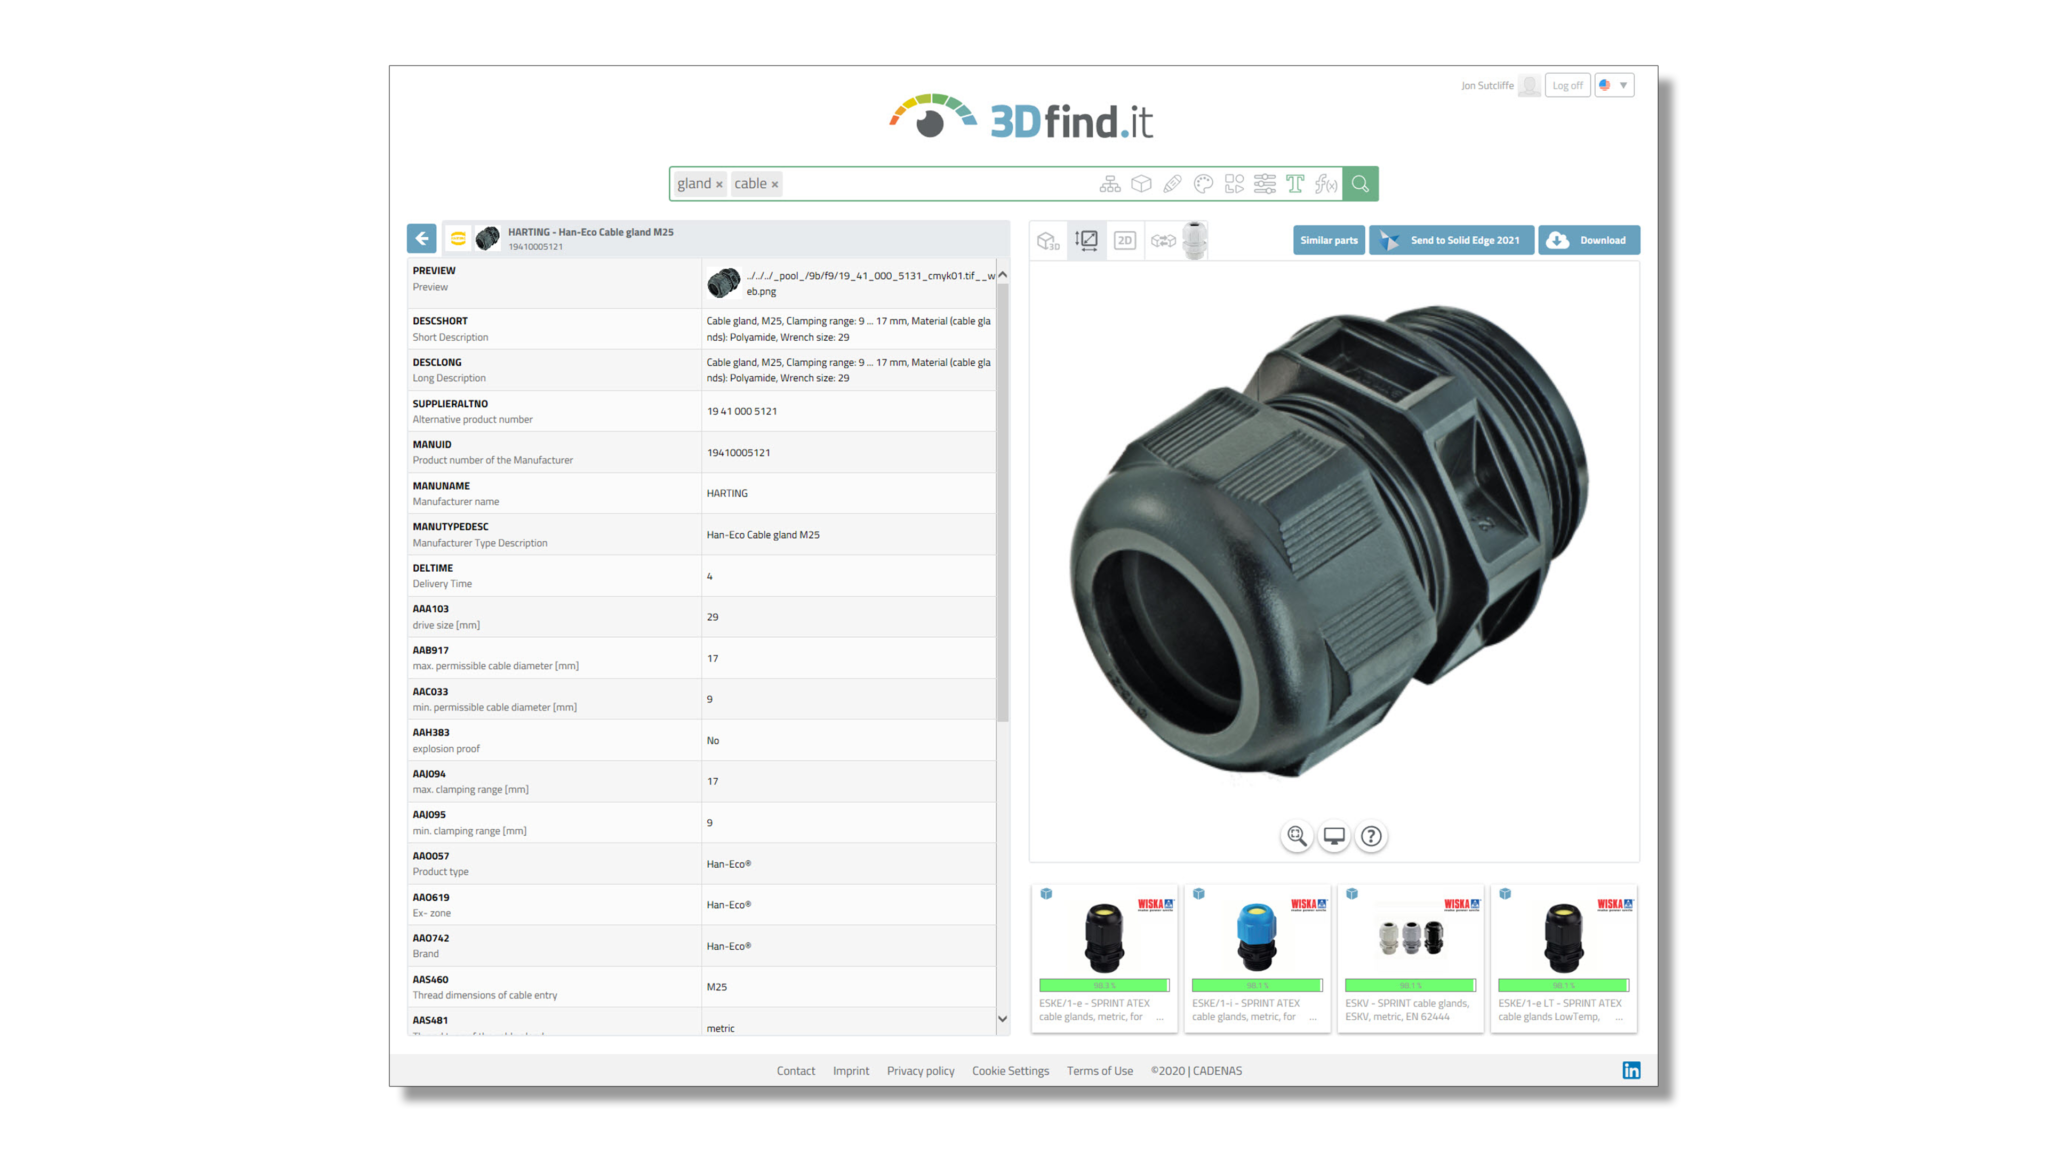
Task: Open the color search palette icon
Action: coord(1203,184)
